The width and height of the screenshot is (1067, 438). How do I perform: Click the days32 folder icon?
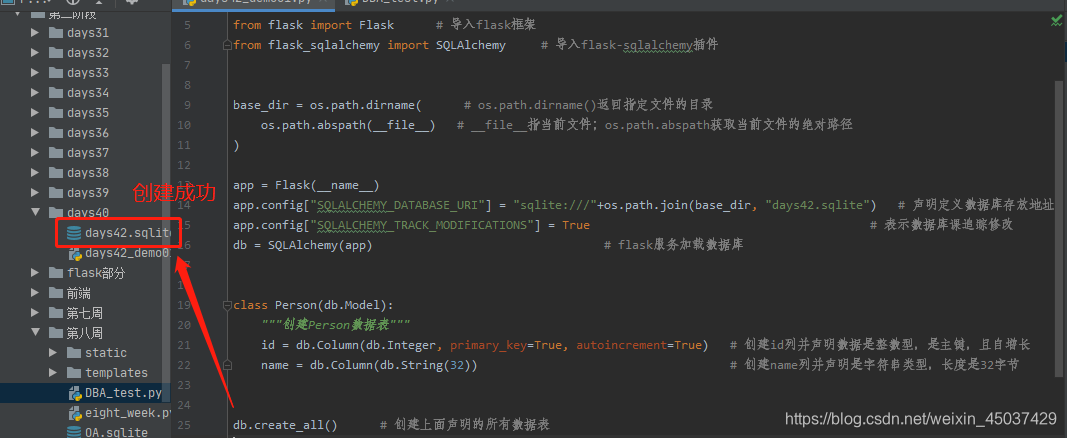56,52
